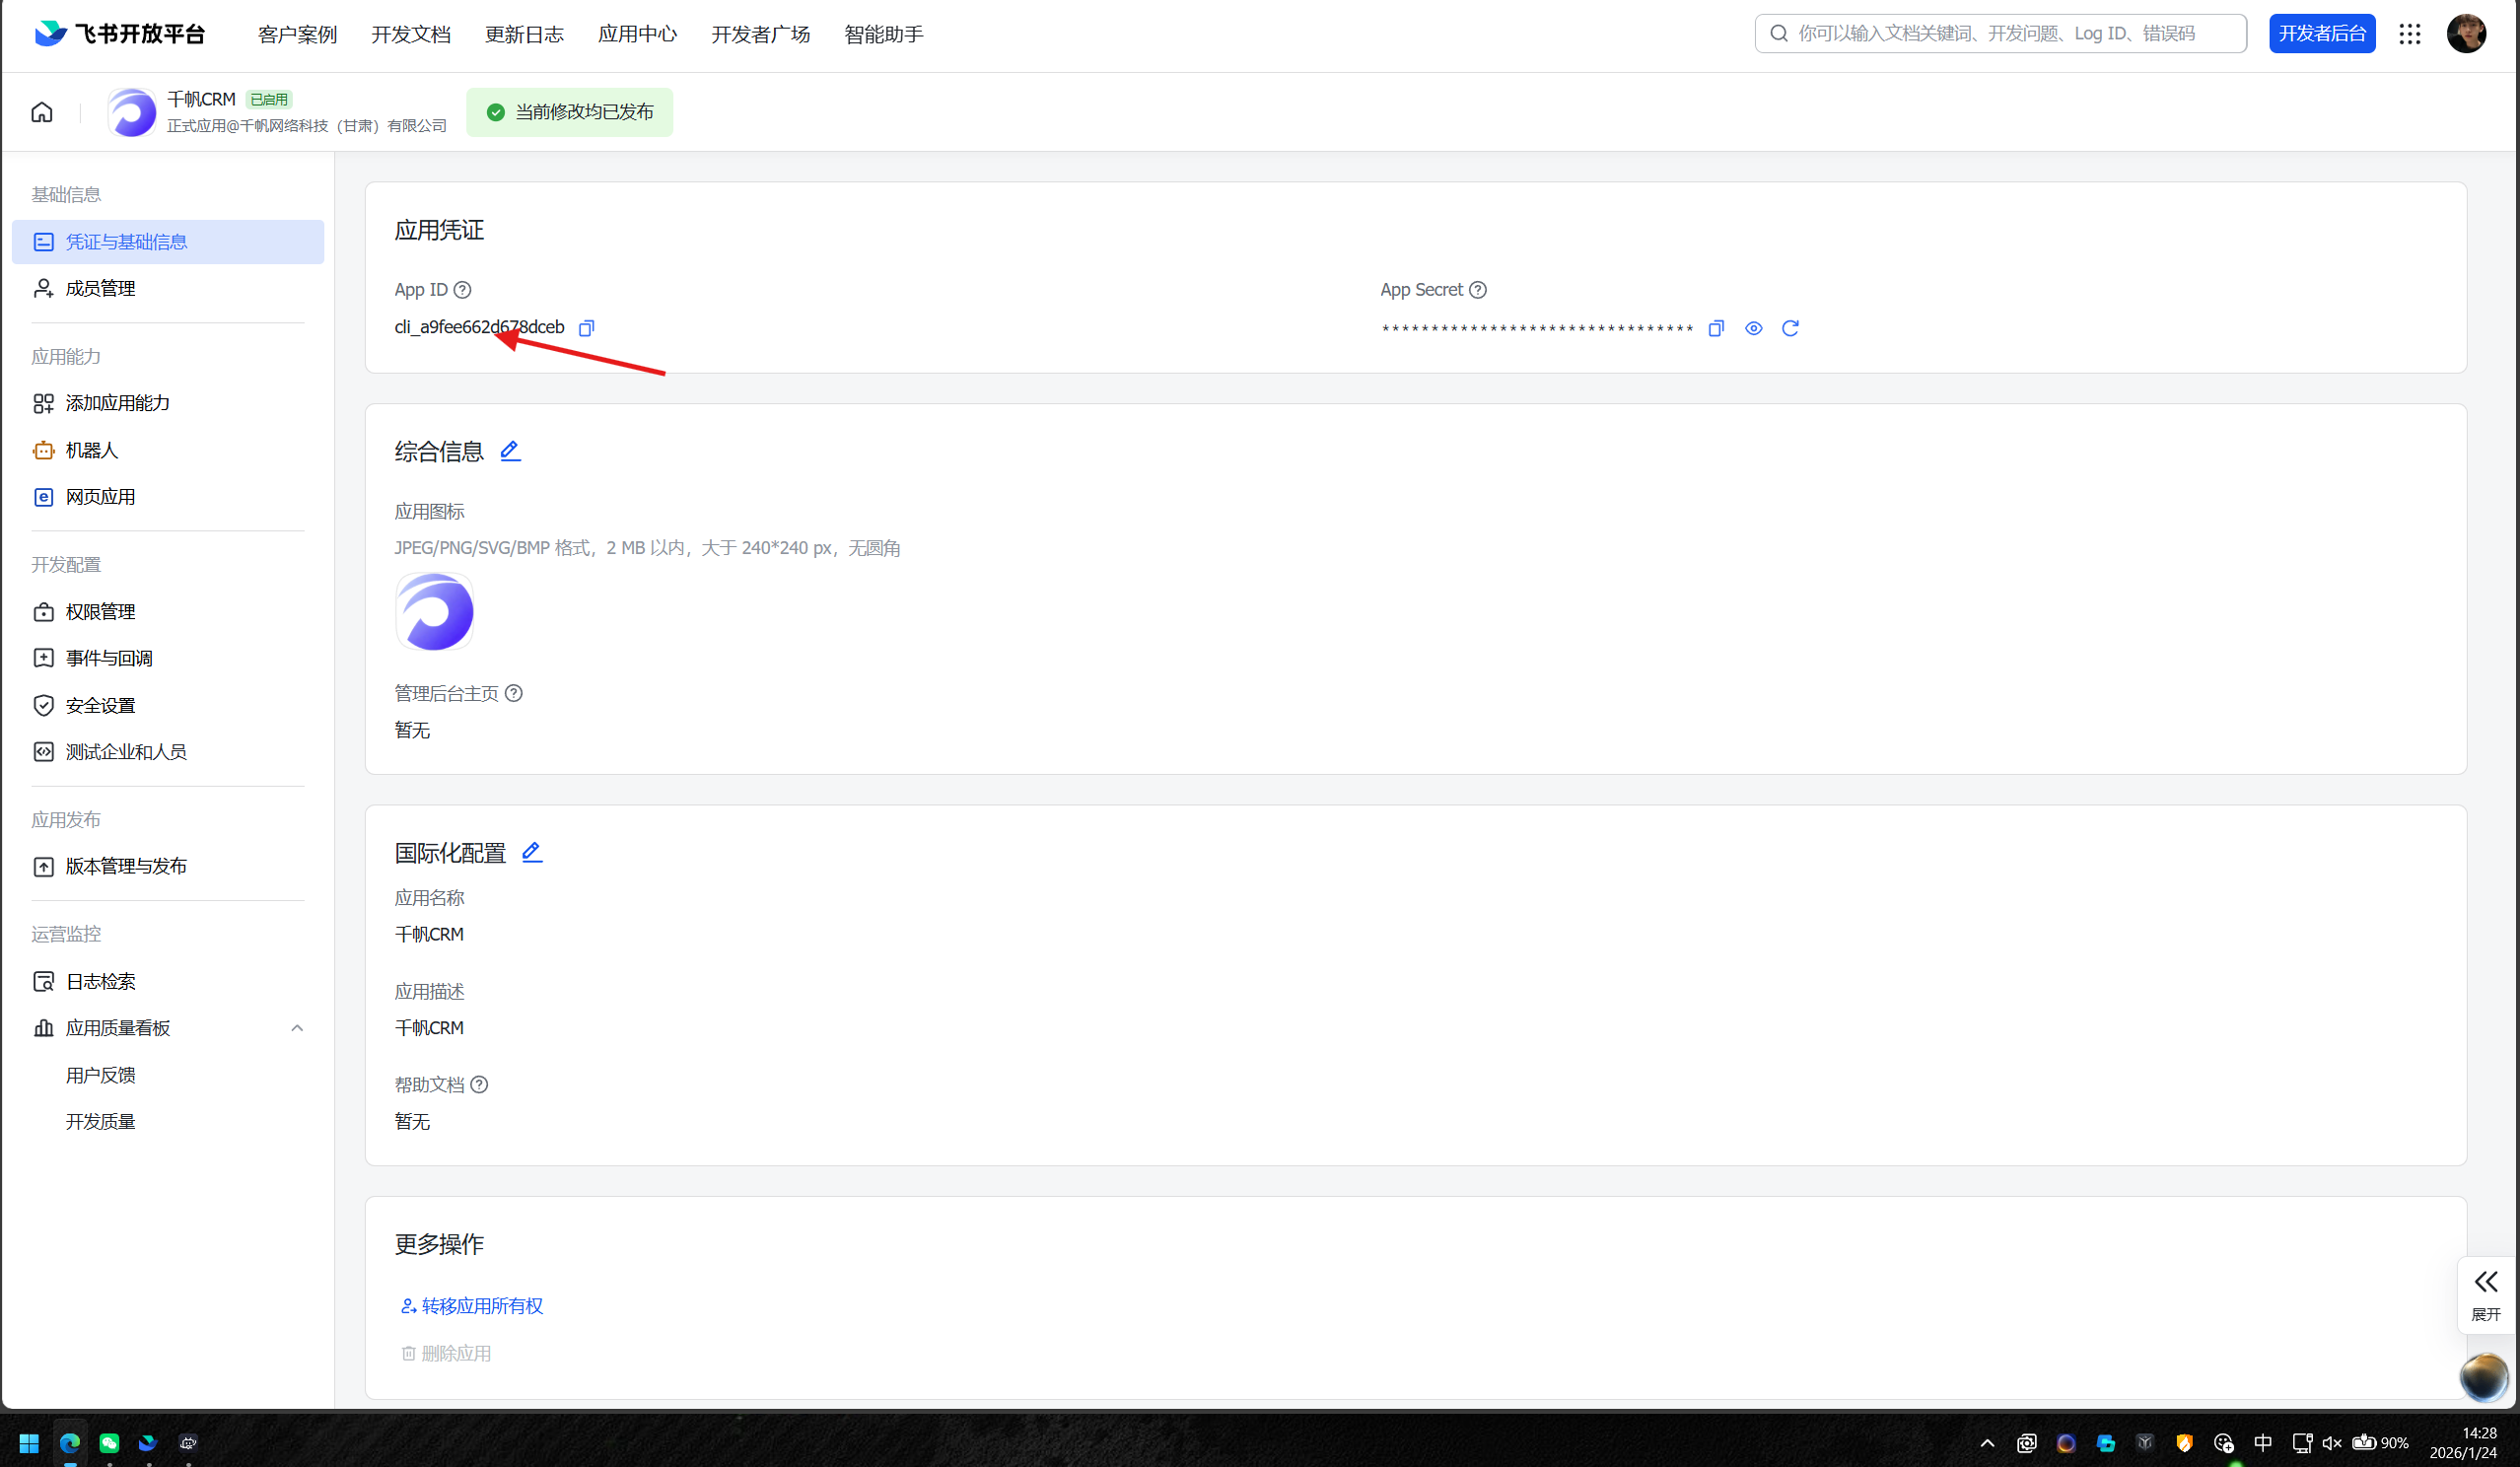Viewport: 2520px width, 1467px height.
Task: Click 开发者后台 button
Action: (x=2321, y=34)
